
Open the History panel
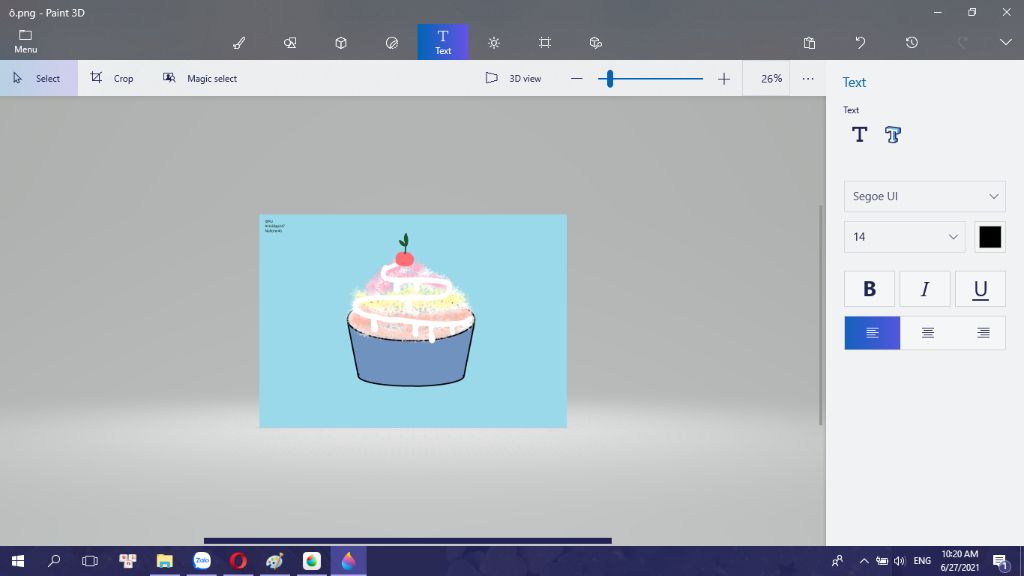tap(912, 43)
